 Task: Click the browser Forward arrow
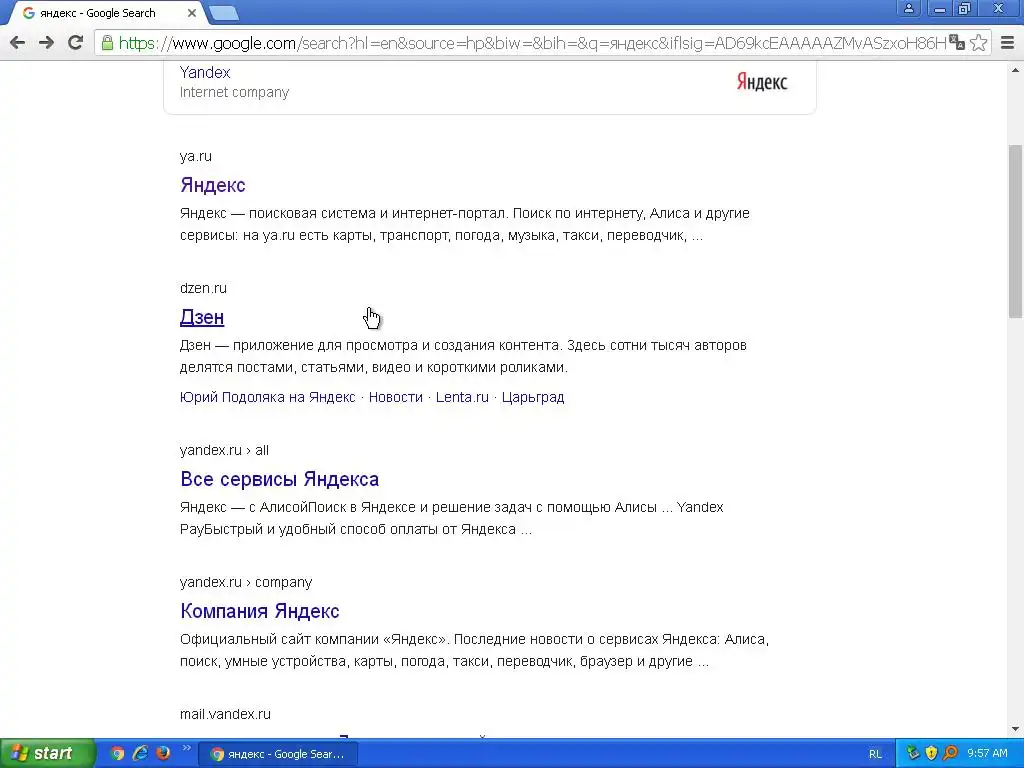(46, 43)
